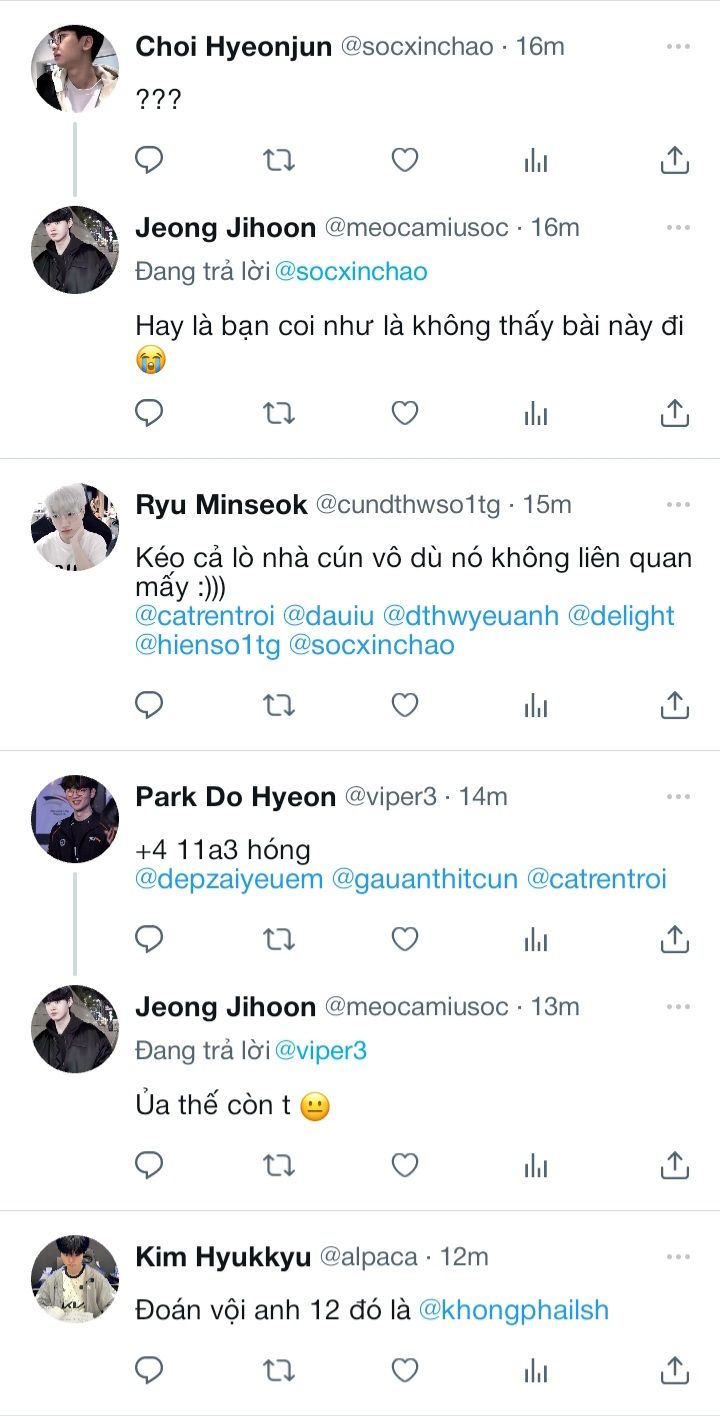Like Choi Hyeonjun's ??? tweet
This screenshot has width=720, height=1416.
pyautogui.click(x=404, y=160)
